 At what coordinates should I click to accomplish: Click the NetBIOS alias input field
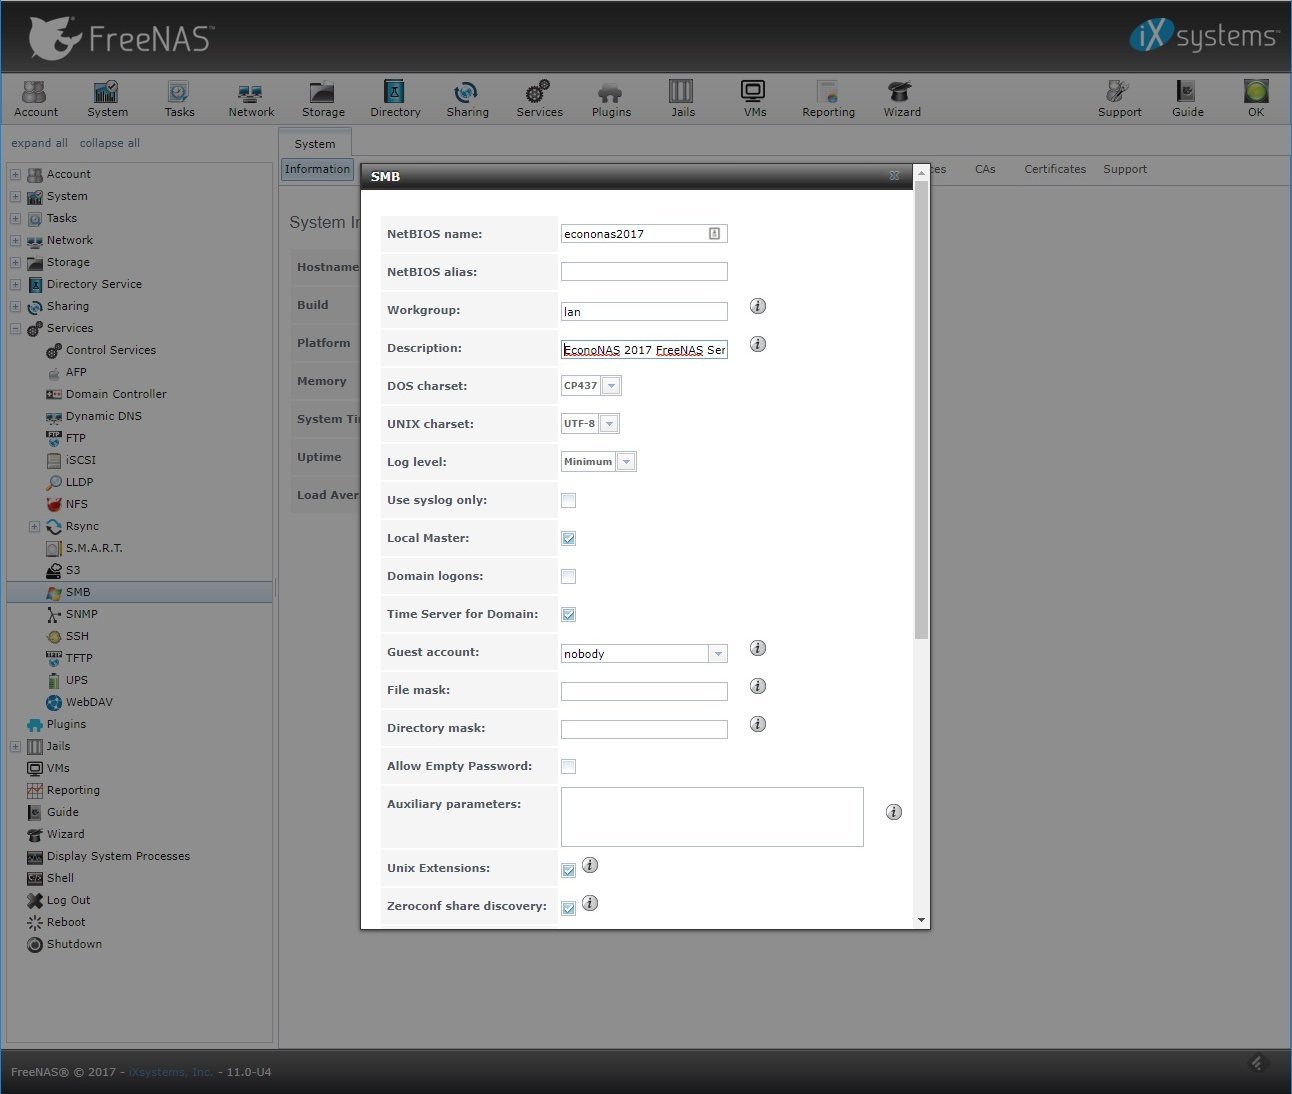pos(643,272)
